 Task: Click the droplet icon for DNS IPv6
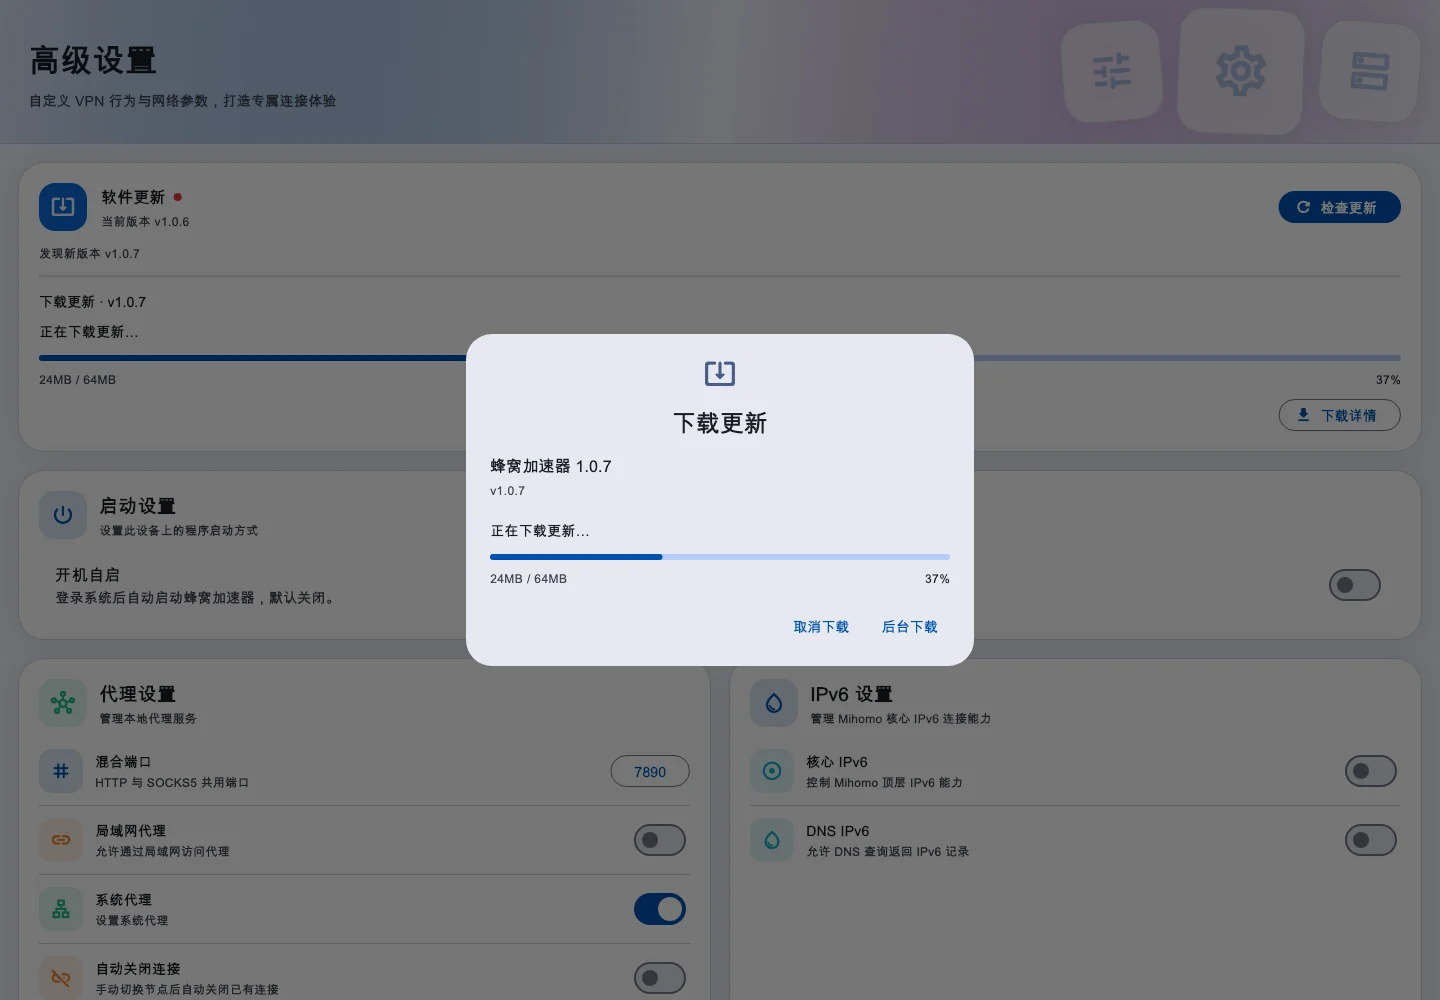(x=772, y=840)
